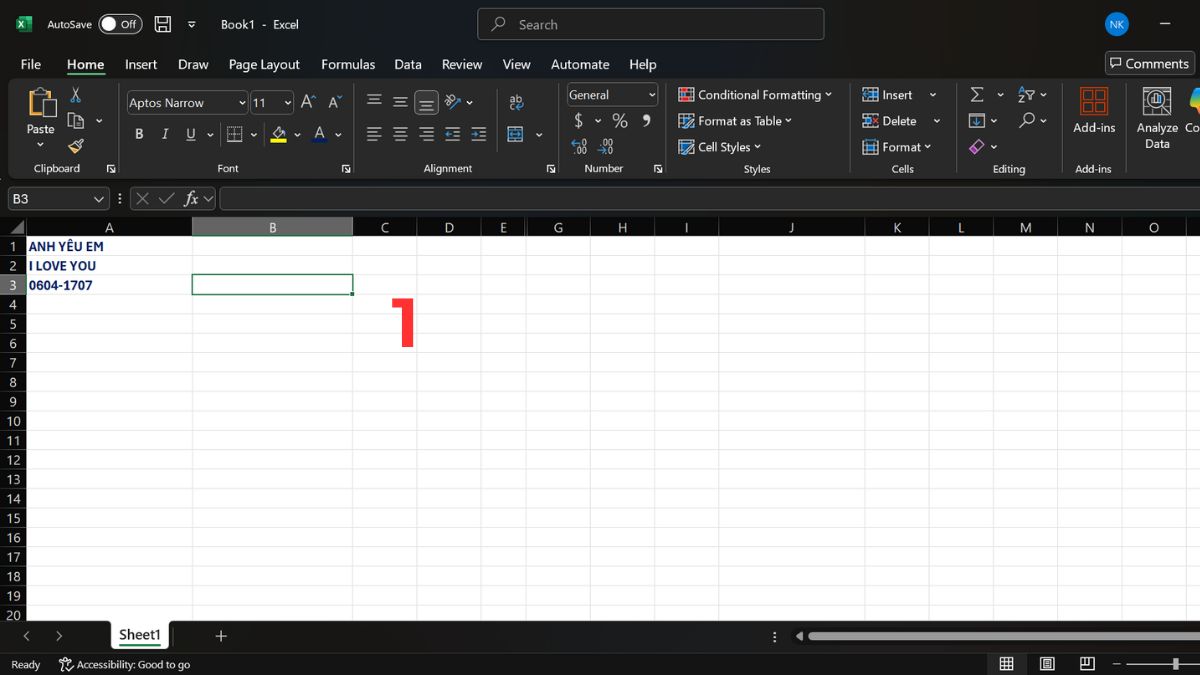Apply percent number style
1200x675 pixels.
619,120
